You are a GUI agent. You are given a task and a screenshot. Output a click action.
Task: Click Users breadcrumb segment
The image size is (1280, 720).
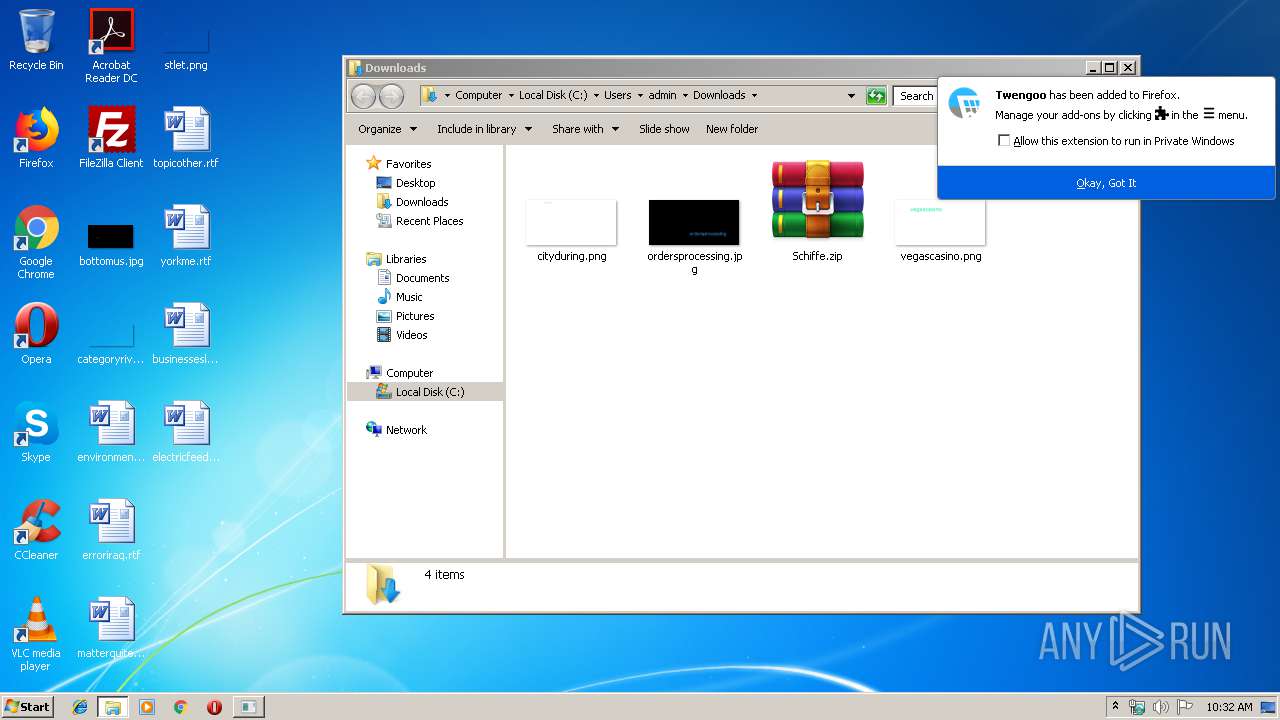pos(617,96)
